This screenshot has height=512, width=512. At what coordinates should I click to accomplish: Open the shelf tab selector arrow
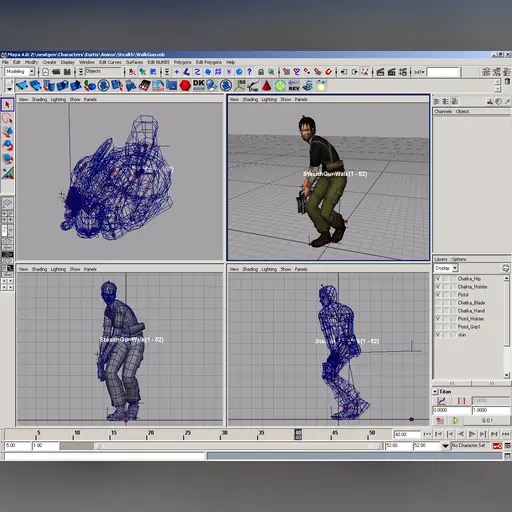click(9, 89)
